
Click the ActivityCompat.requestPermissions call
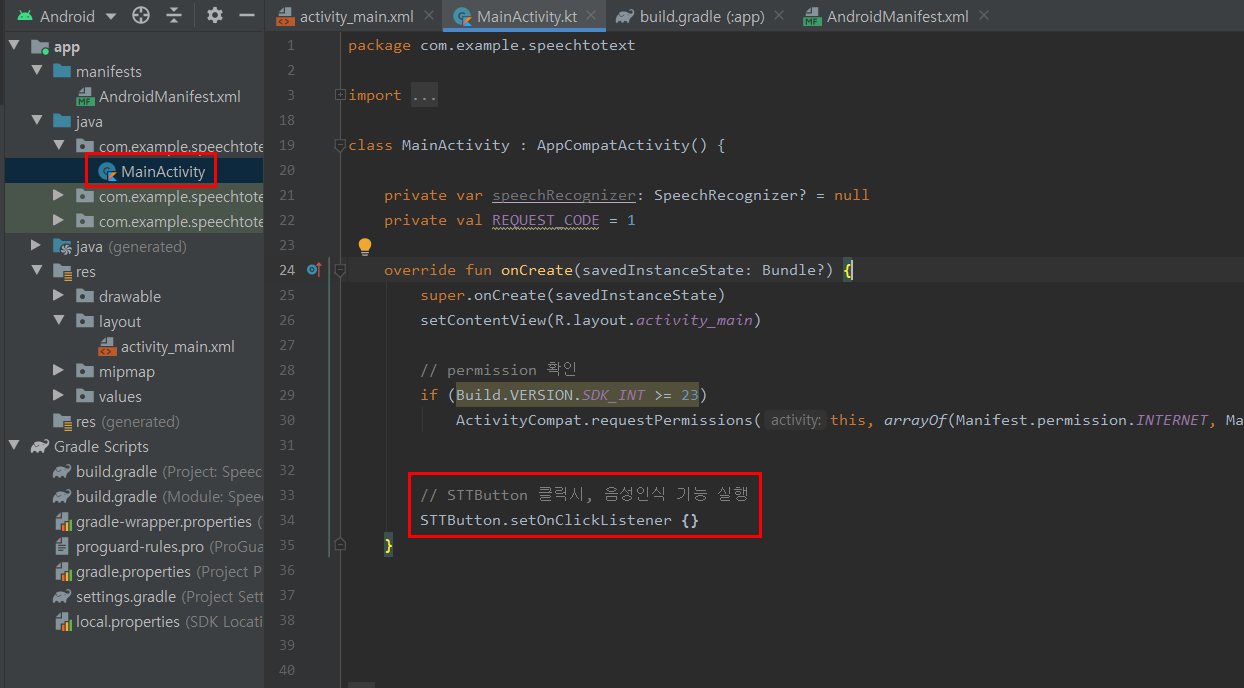pyautogui.click(x=608, y=420)
